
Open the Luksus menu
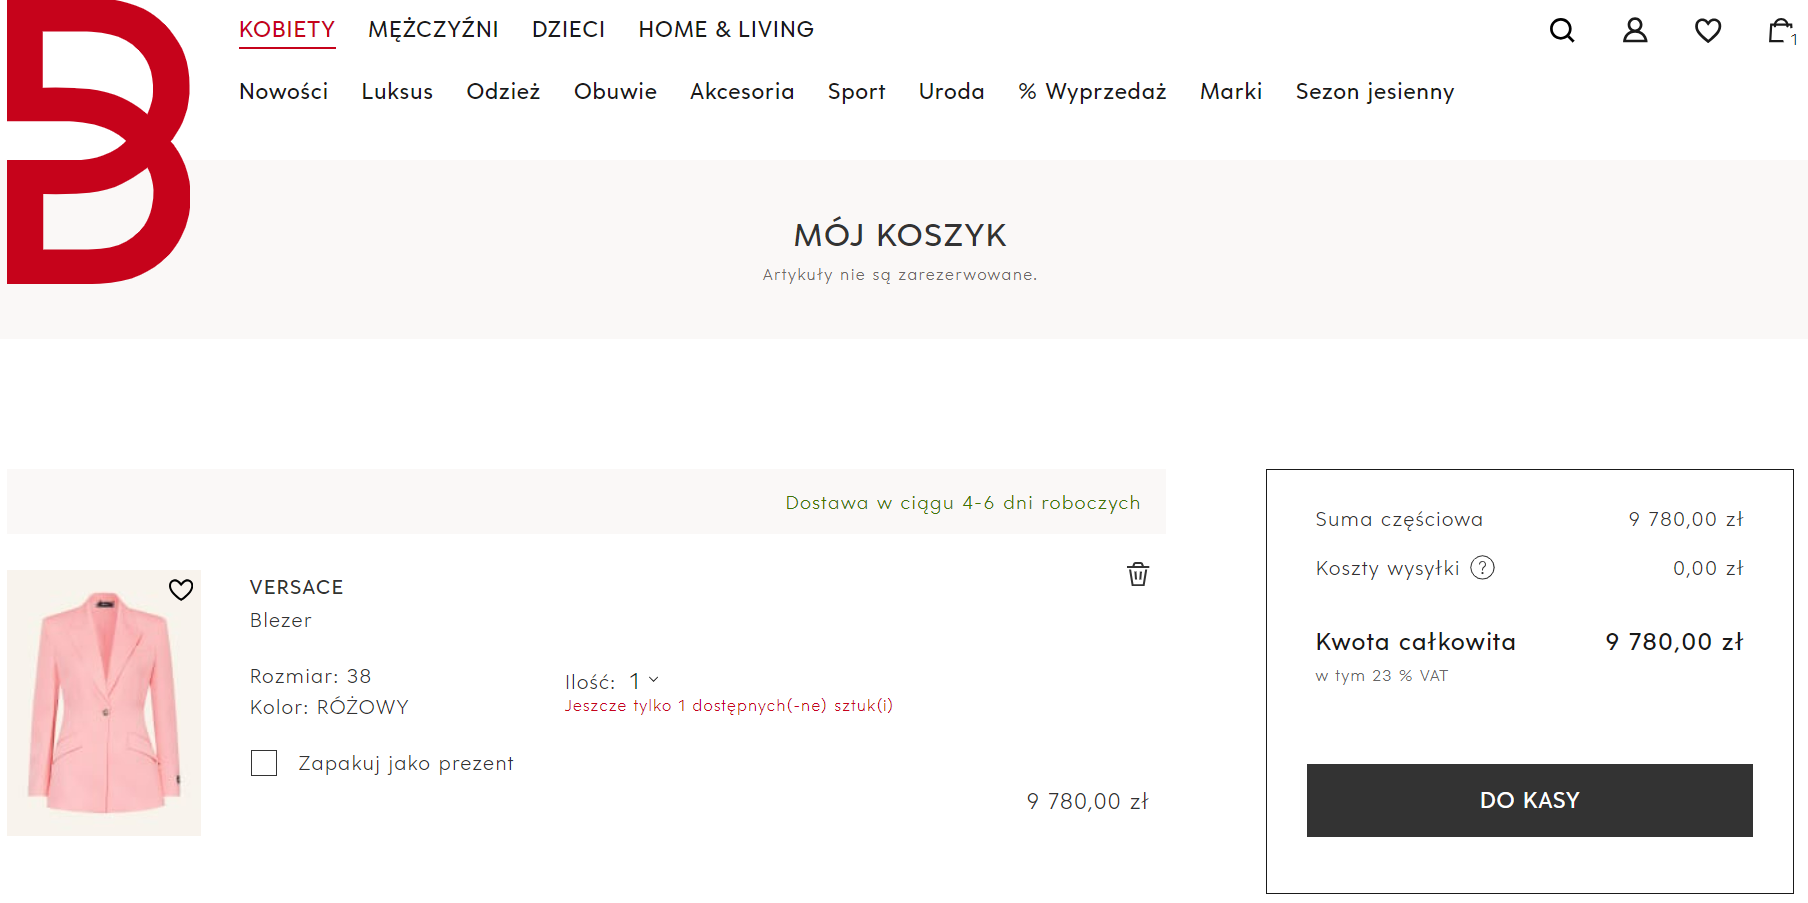[397, 92]
